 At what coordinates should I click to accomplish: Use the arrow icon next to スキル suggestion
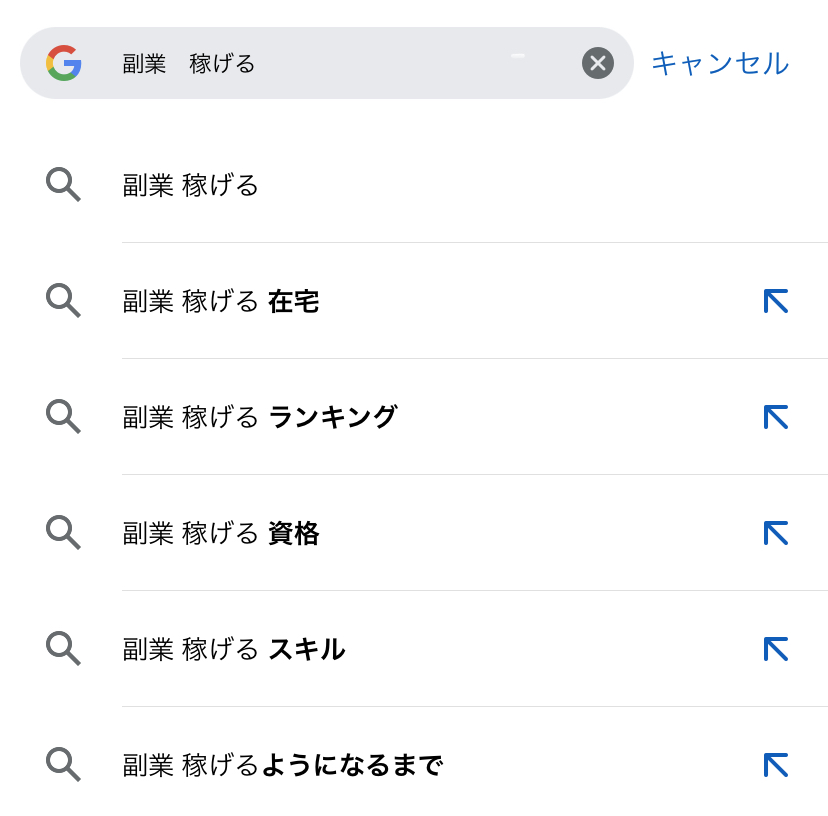point(776,649)
